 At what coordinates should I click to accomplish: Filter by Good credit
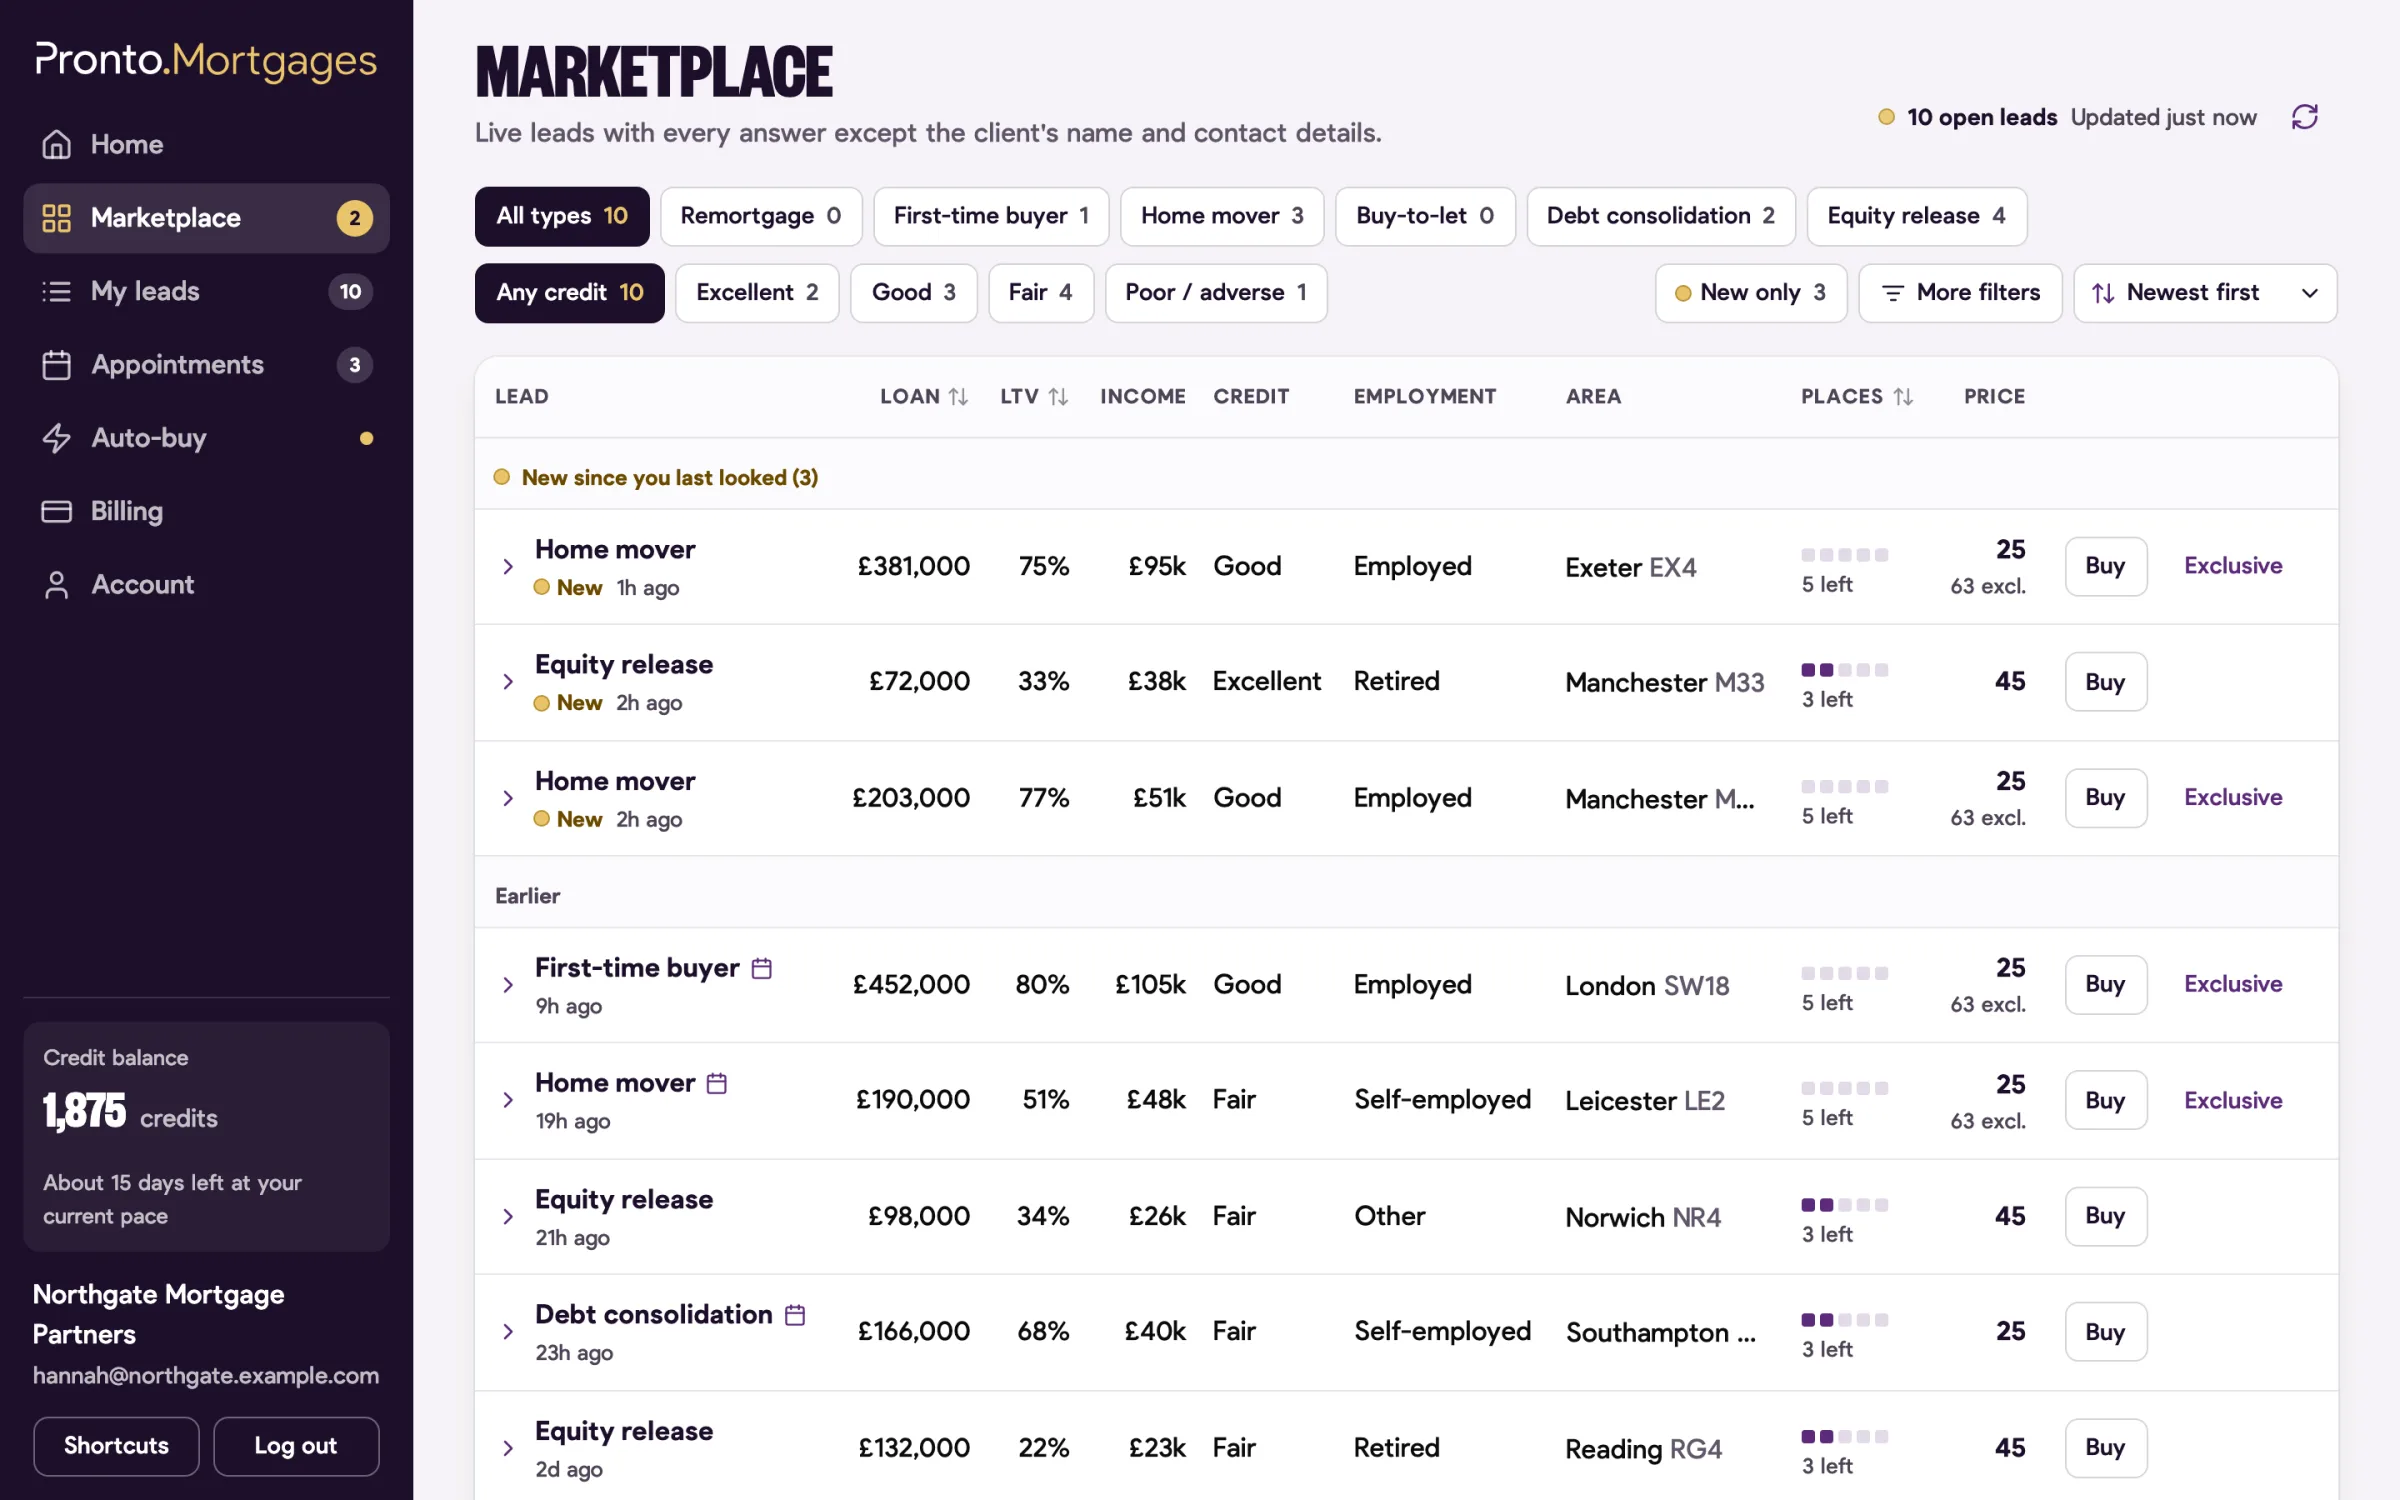click(914, 293)
